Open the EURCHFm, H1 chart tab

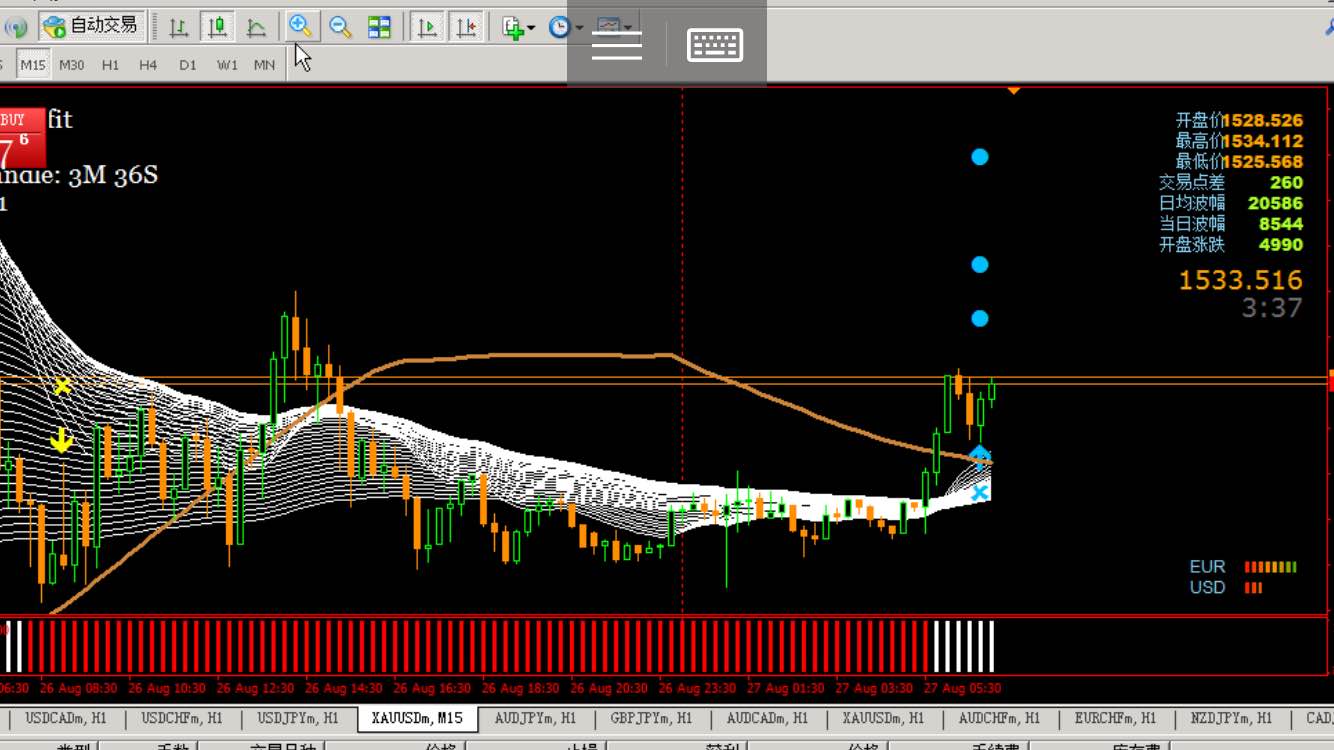coord(1116,718)
